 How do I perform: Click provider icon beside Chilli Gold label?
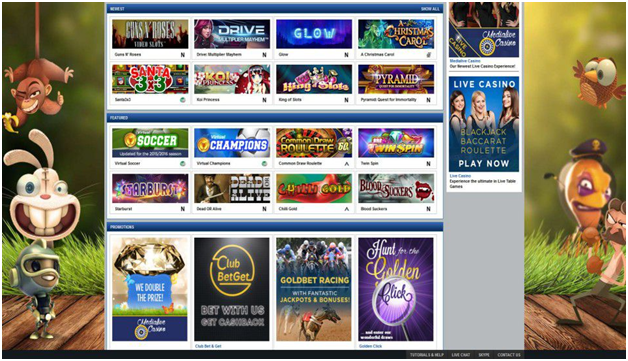pyautogui.click(x=346, y=209)
